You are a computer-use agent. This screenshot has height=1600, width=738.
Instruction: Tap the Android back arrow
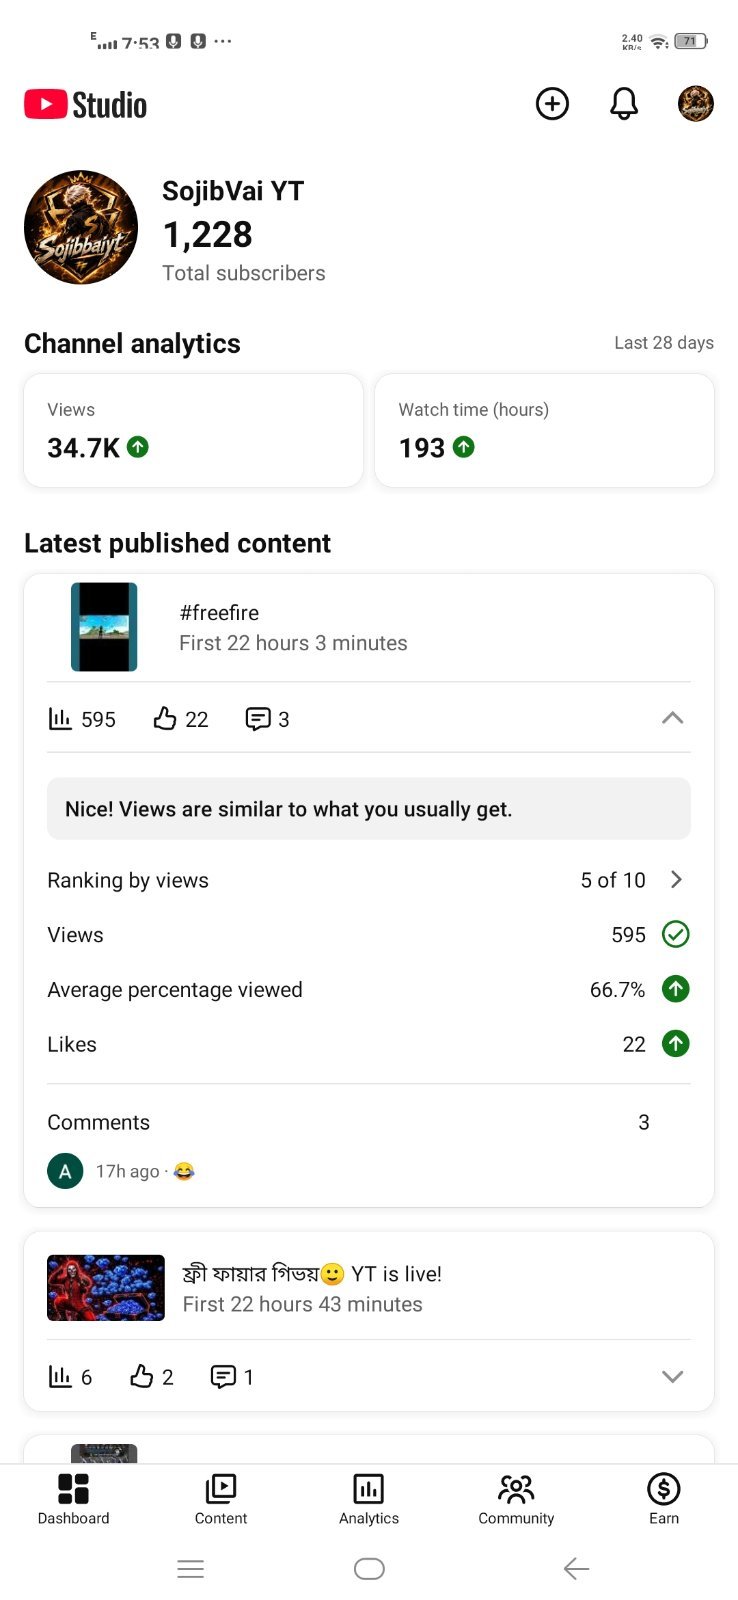tap(577, 1569)
